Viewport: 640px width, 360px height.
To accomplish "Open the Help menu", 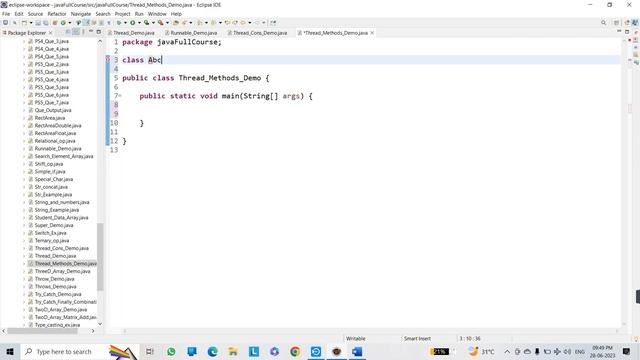I will click(176, 14).
